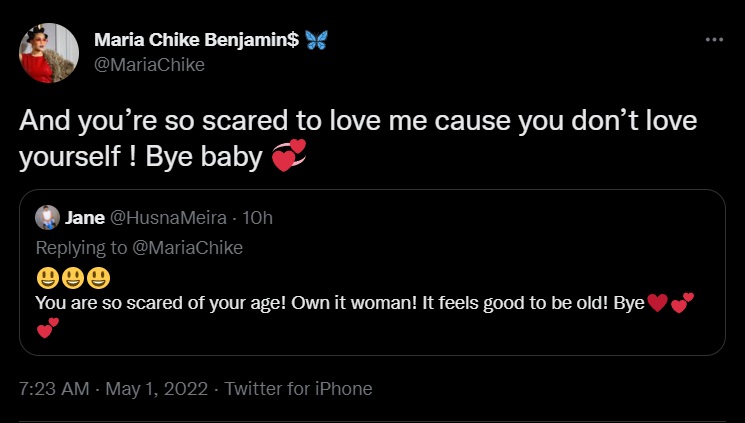Click Maria Chike's profile avatar photo
Image resolution: width=745 pixels, height=423 pixels.
point(48,52)
